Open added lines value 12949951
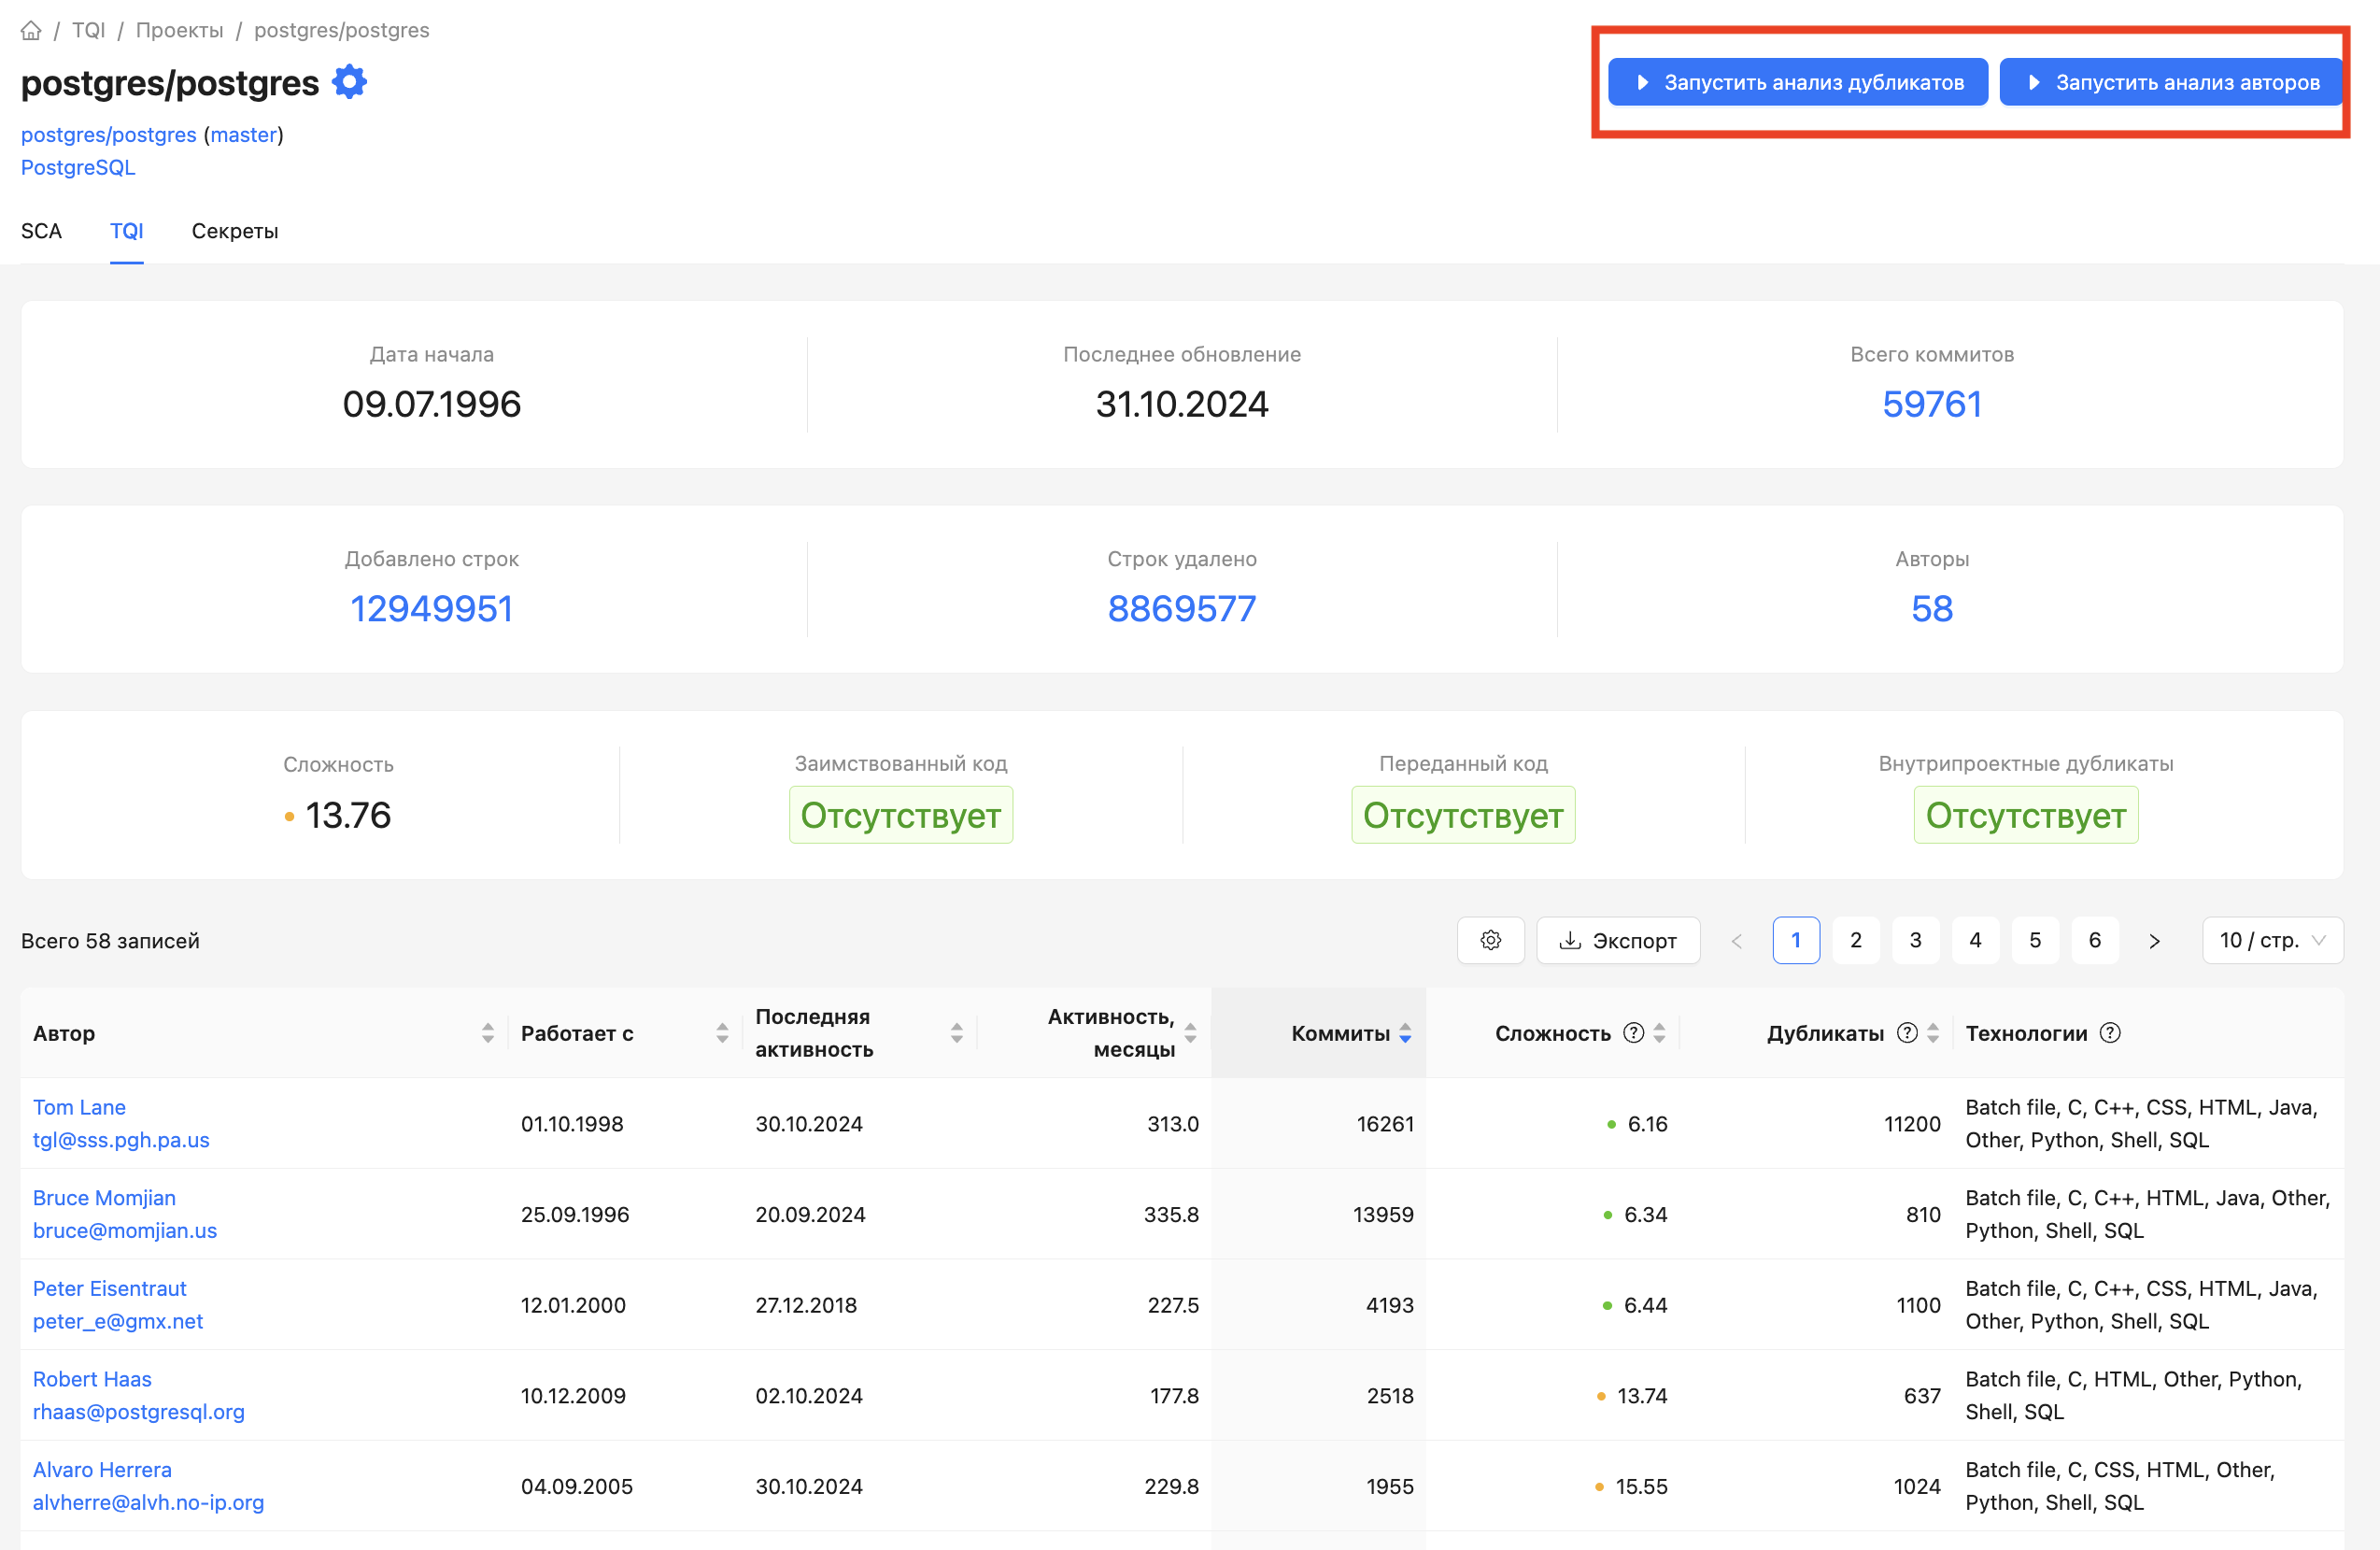The height and width of the screenshot is (1550, 2380). (x=431, y=608)
